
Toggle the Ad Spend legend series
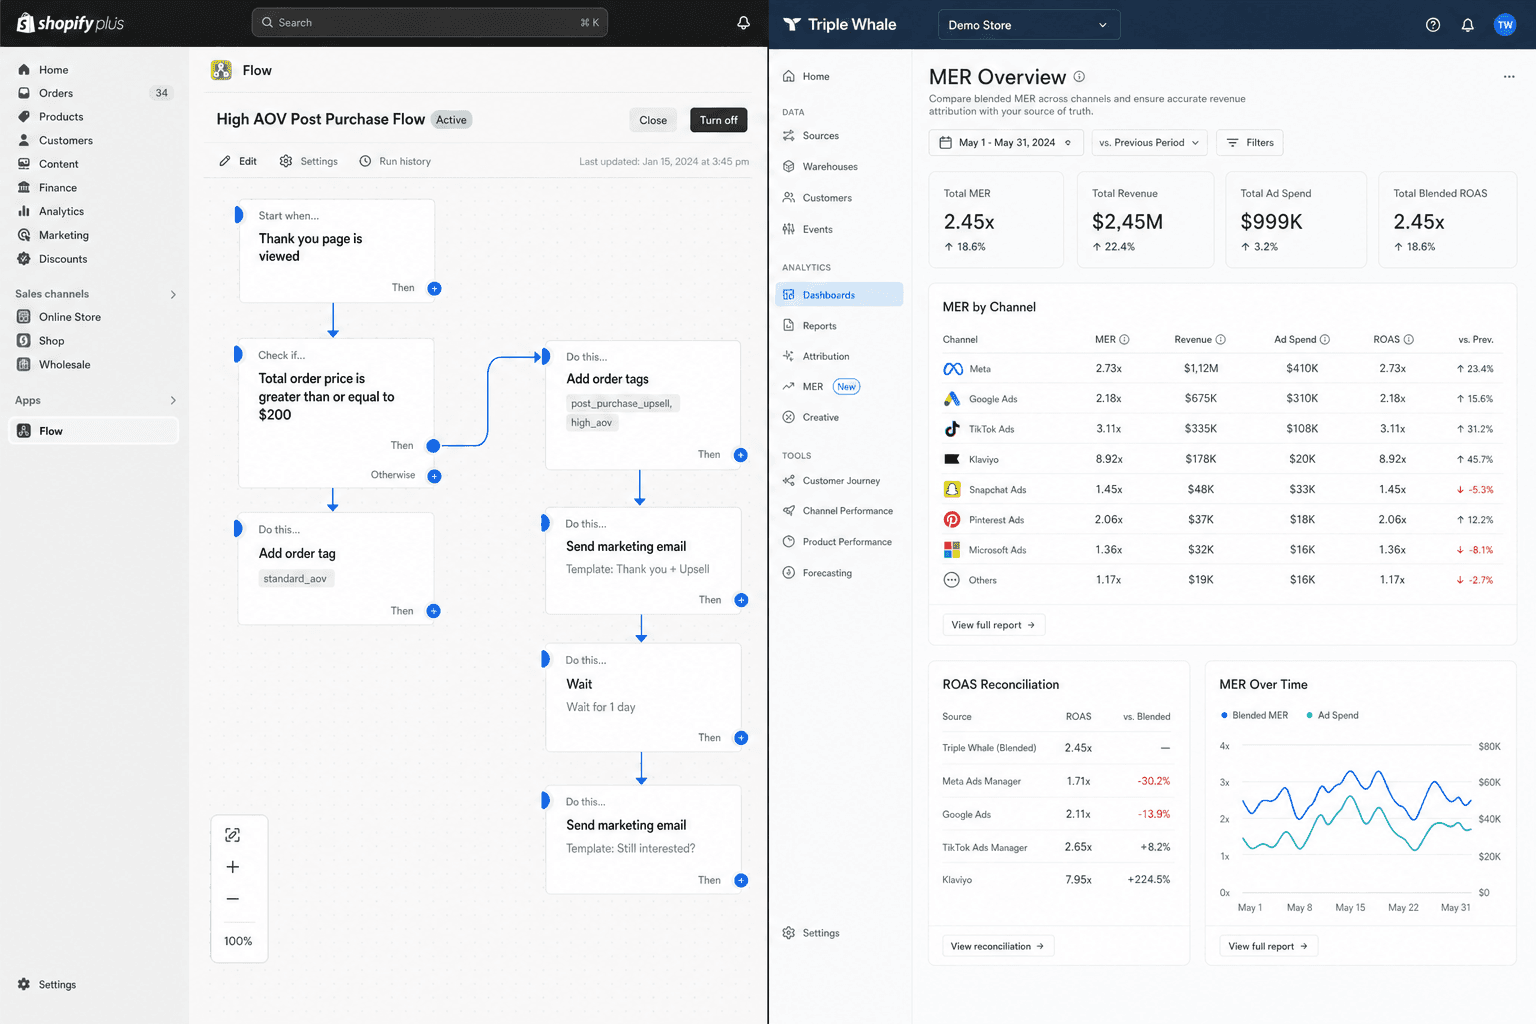point(1332,715)
